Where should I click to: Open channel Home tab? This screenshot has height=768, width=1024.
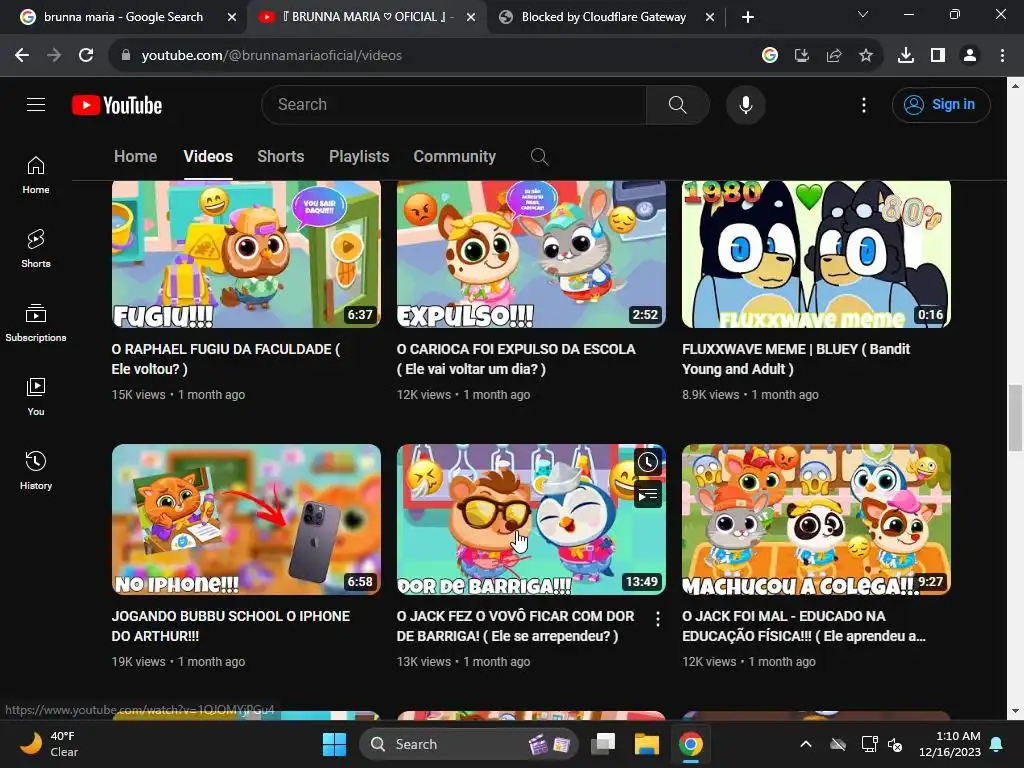[x=135, y=157]
